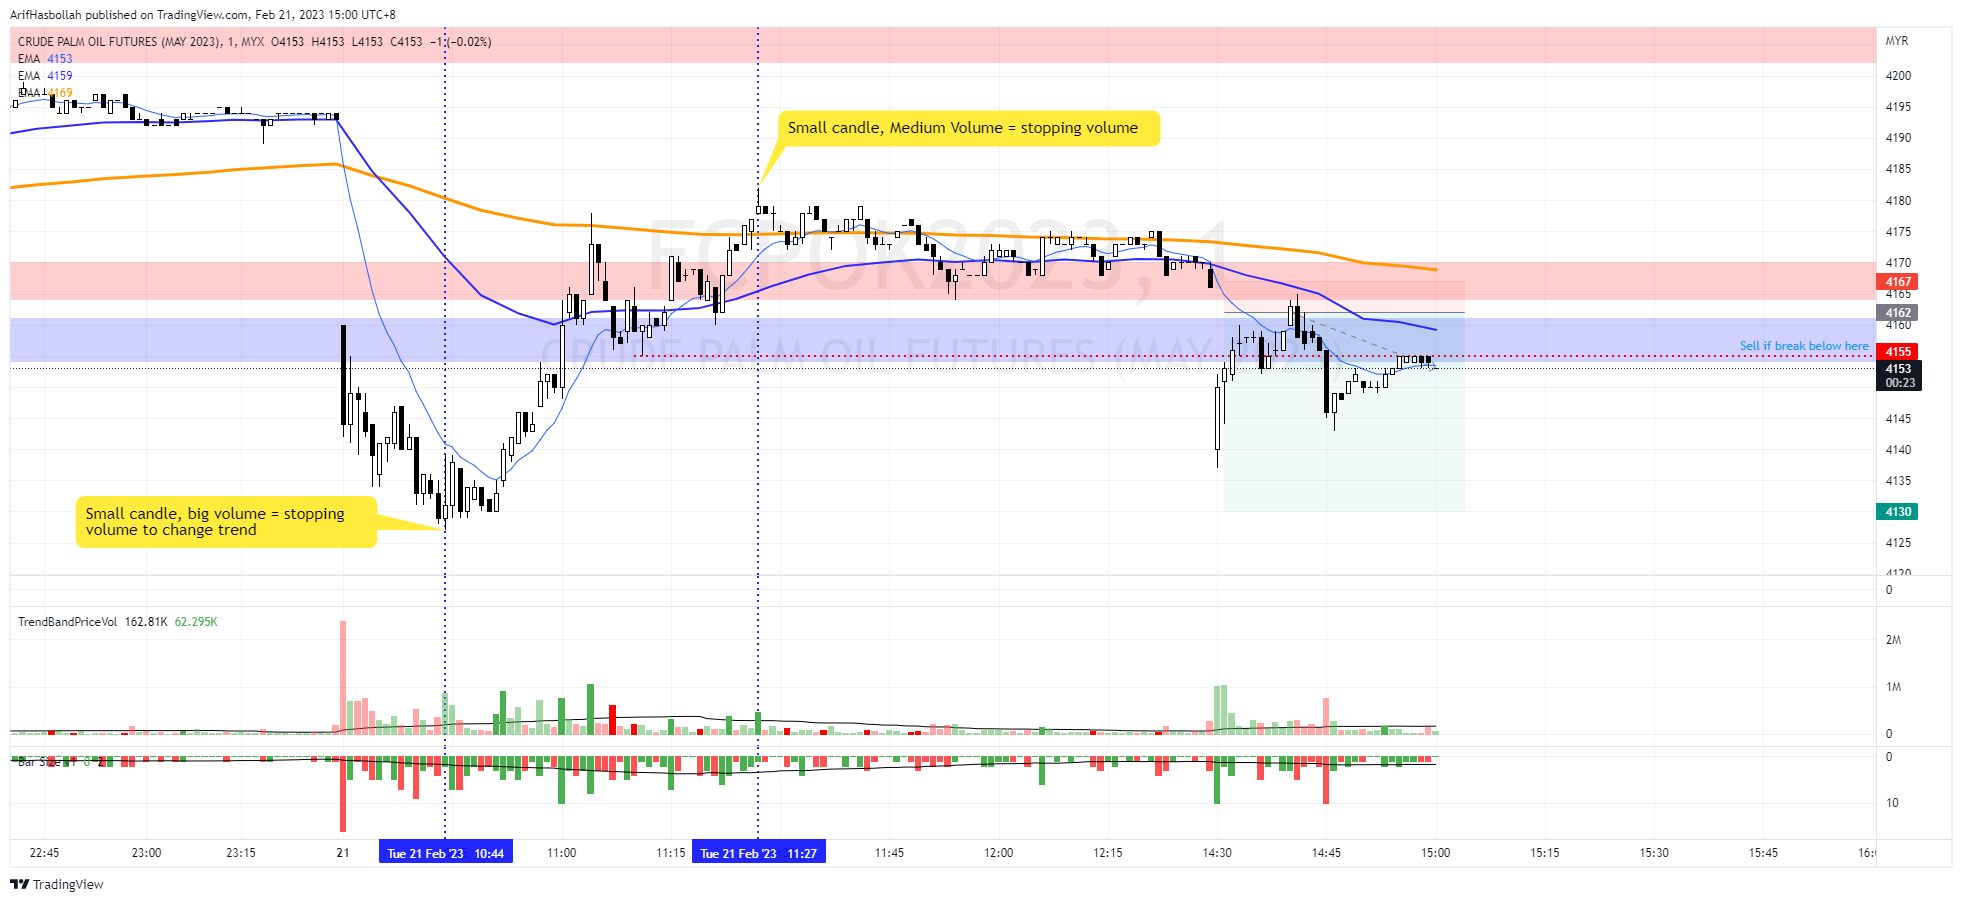Click the 4125 price axis tick
This screenshot has height=902, width=1962.
point(1898,543)
